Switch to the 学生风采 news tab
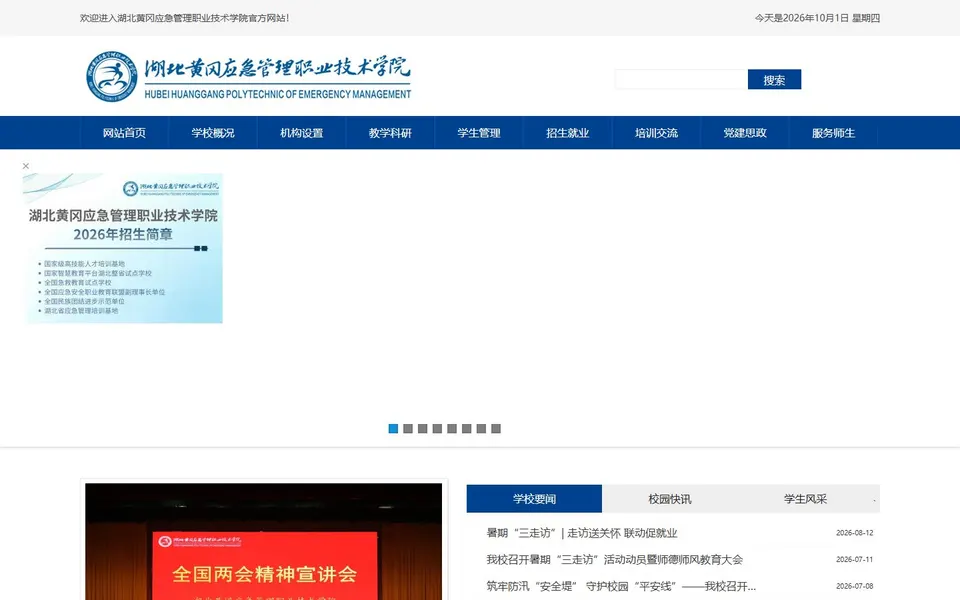Image resolution: width=960 pixels, height=600 pixels. 805,498
